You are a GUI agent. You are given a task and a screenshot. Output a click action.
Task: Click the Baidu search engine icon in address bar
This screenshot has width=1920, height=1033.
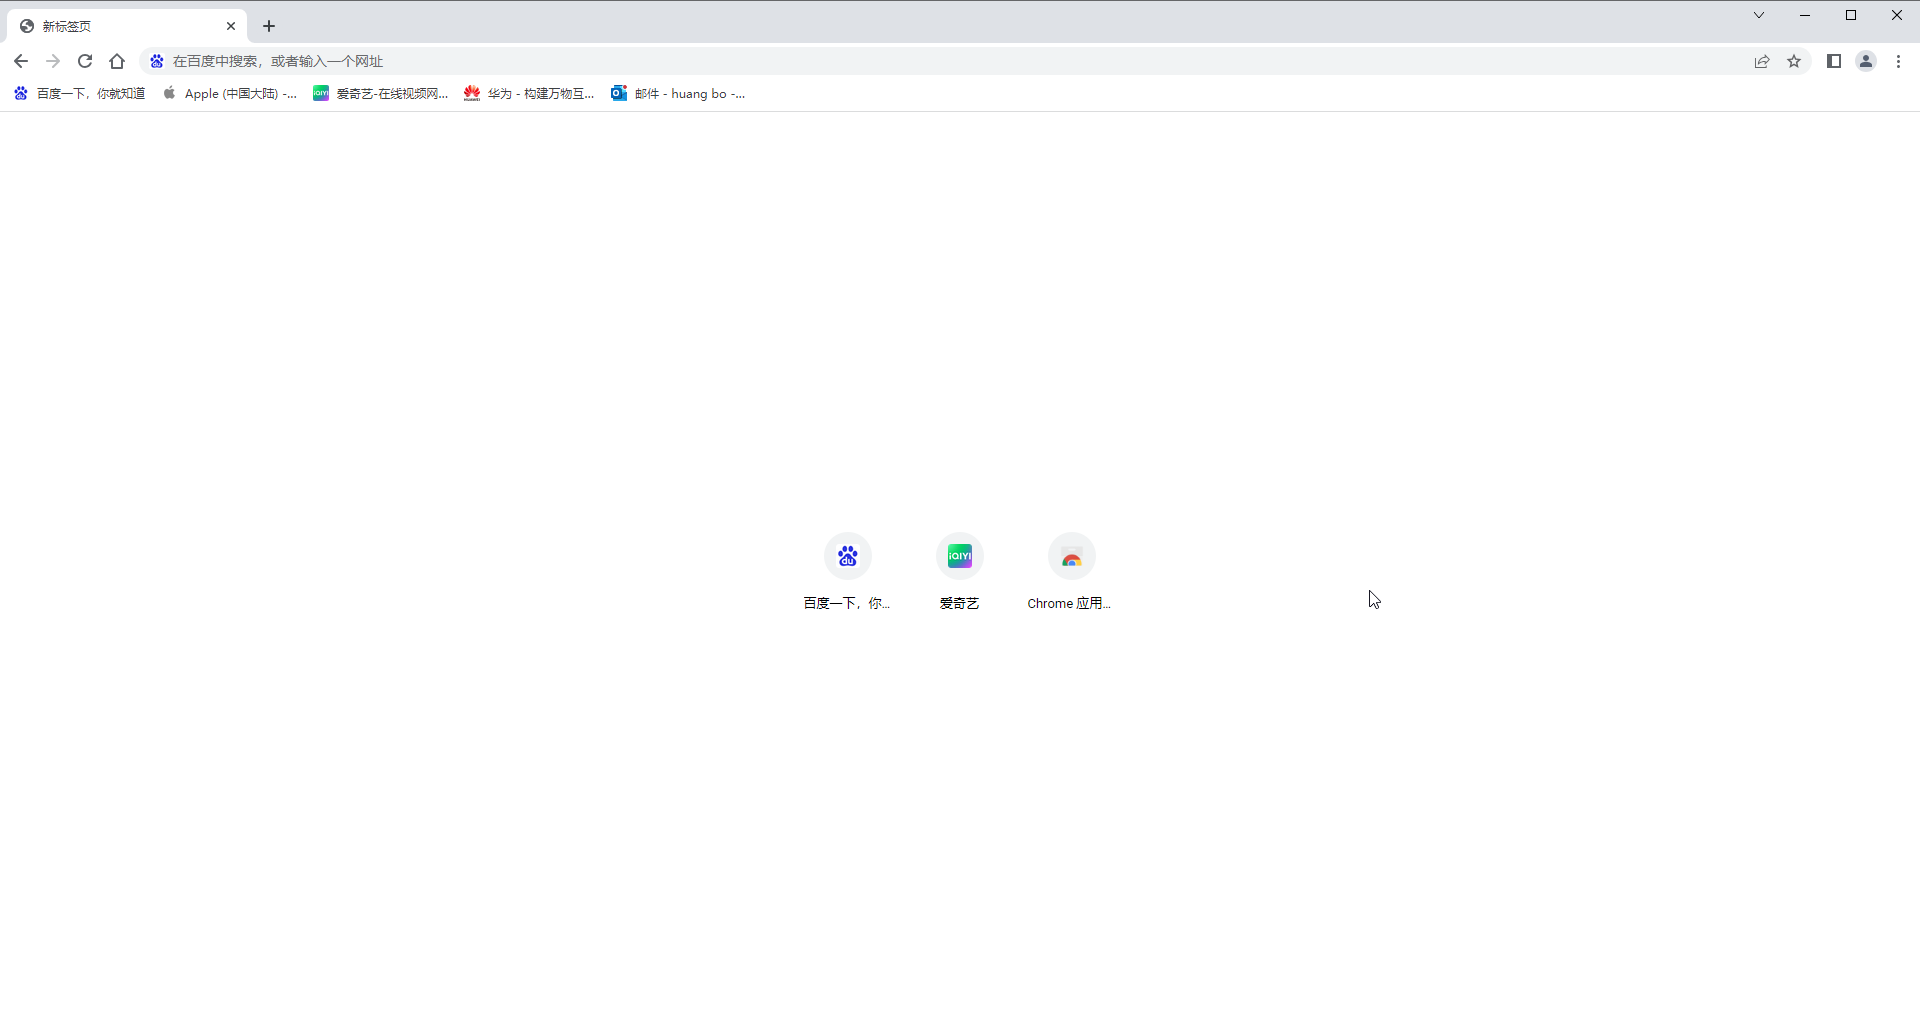(x=157, y=61)
